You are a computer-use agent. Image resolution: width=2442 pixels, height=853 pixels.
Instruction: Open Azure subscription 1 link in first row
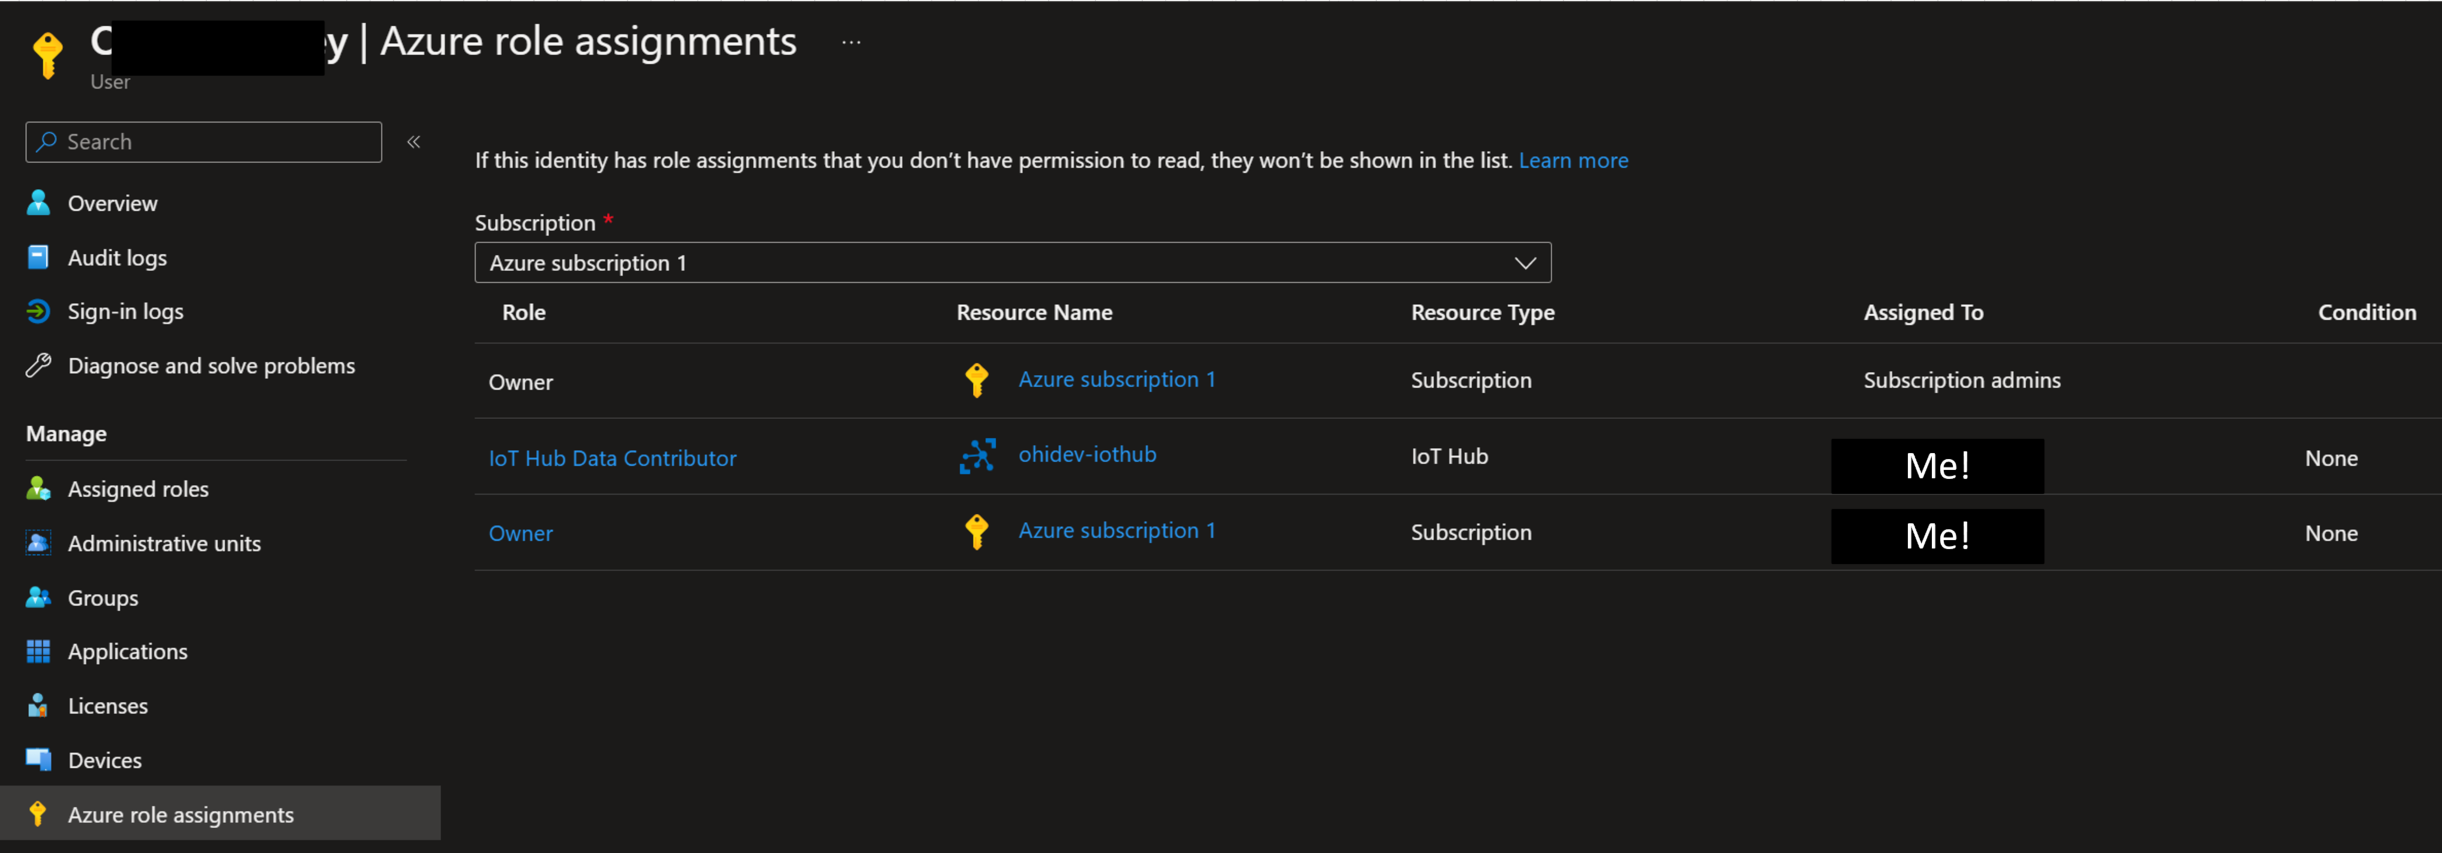tap(1117, 379)
